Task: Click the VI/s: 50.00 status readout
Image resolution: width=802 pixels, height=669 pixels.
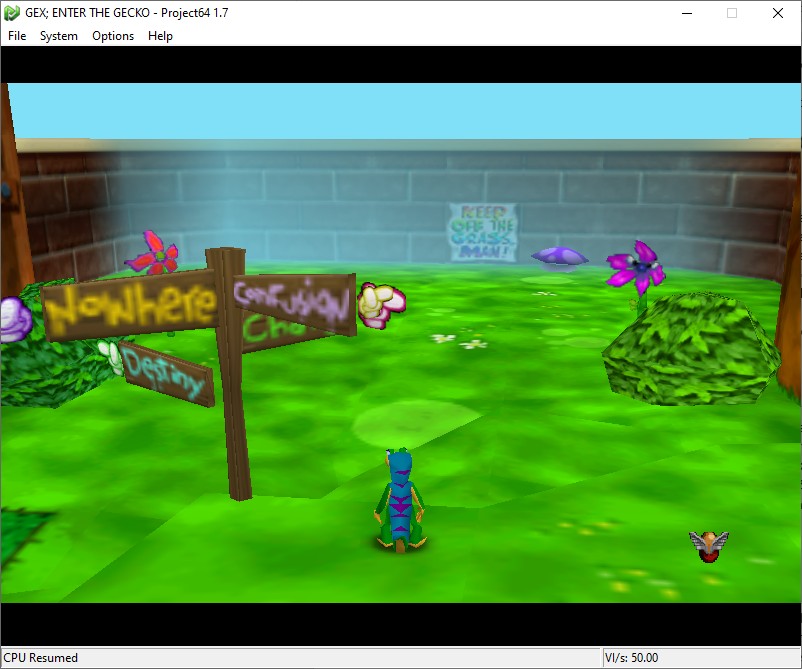Action: pyautogui.click(x=631, y=658)
